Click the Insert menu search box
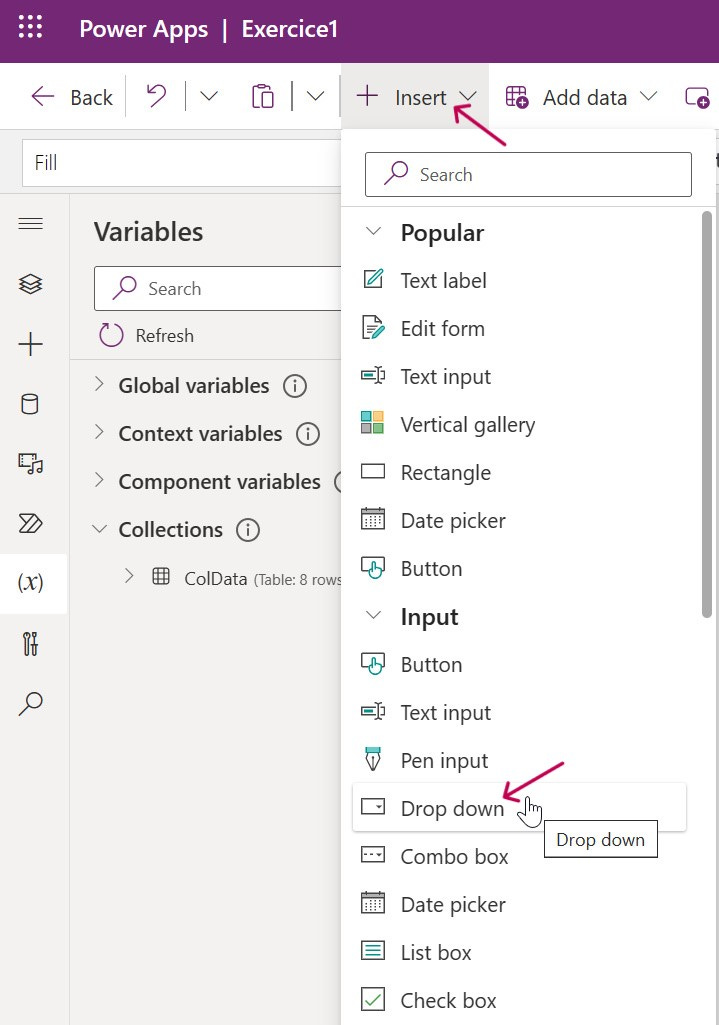Image resolution: width=719 pixels, height=1025 pixels. click(528, 175)
